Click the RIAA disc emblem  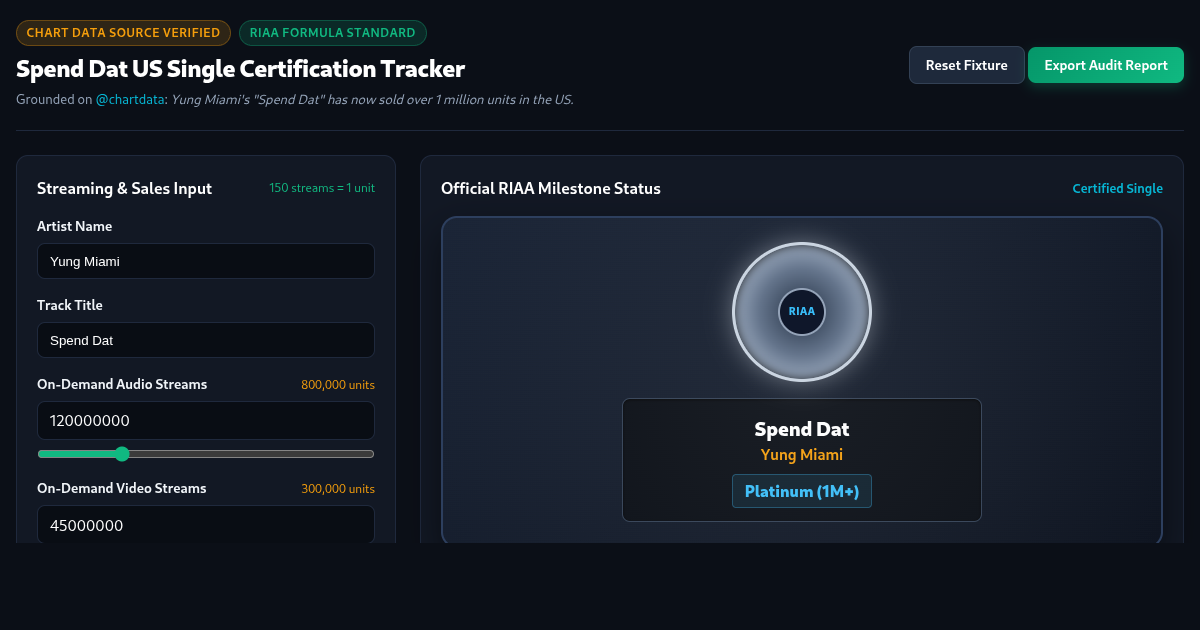coord(802,311)
